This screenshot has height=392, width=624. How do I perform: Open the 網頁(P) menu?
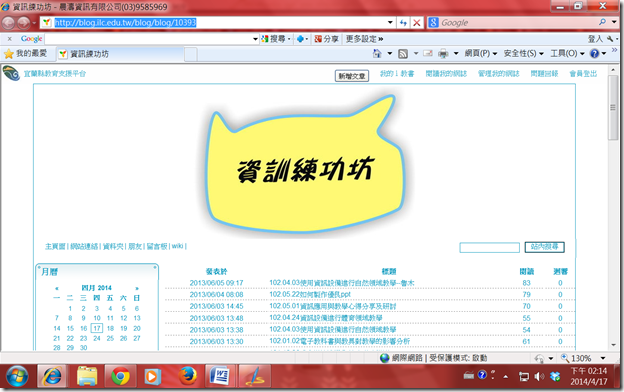tap(481, 53)
